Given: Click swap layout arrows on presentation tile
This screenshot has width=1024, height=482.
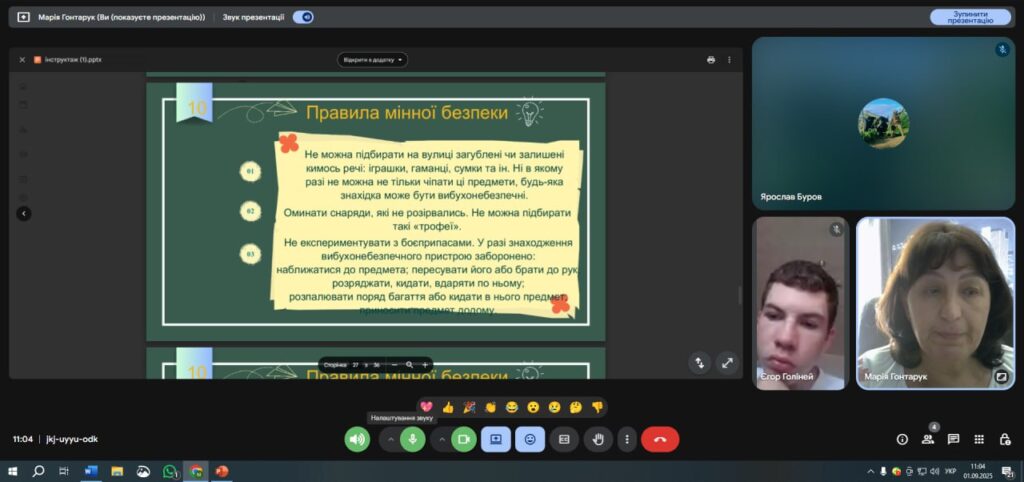Looking at the screenshot, I should [x=699, y=362].
